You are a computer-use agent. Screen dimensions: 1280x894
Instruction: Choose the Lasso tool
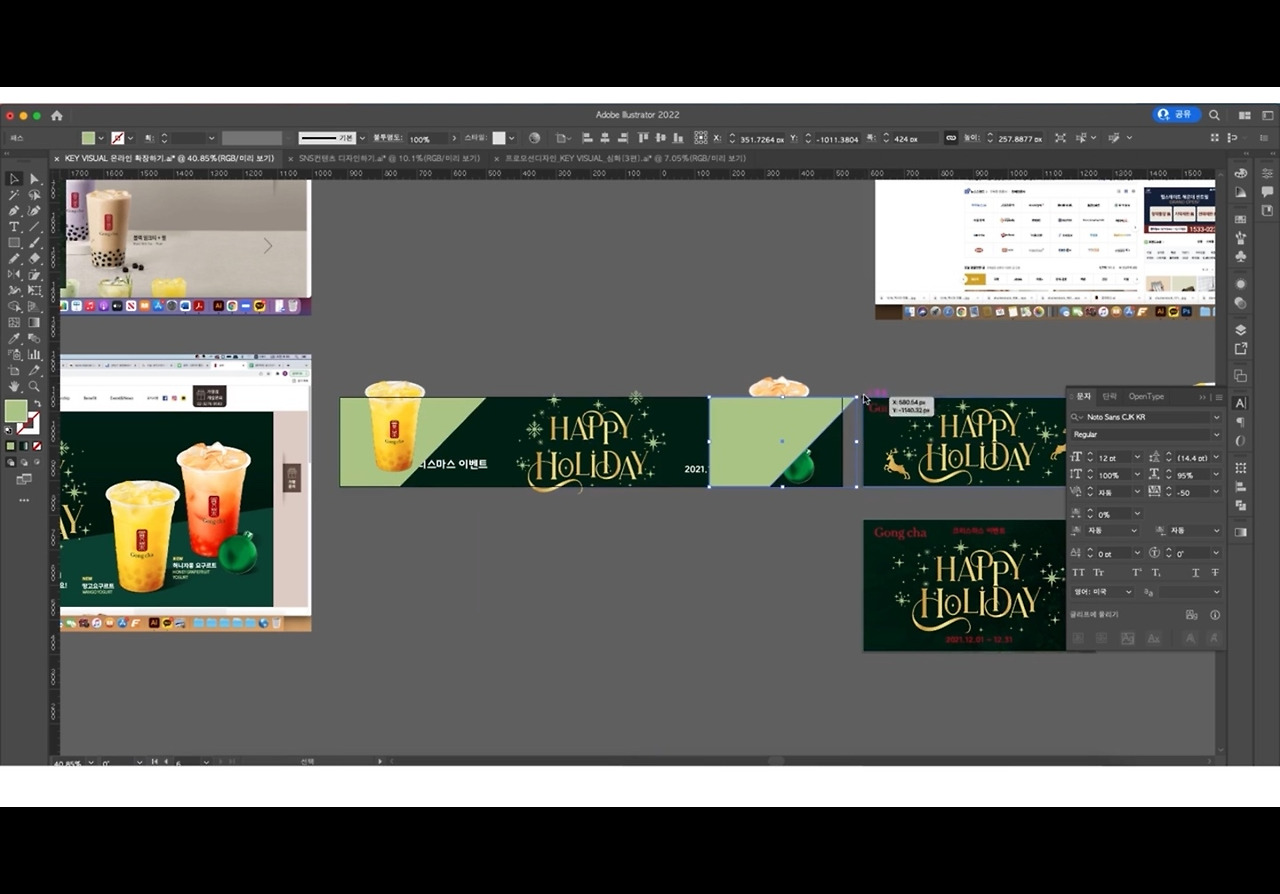34,195
